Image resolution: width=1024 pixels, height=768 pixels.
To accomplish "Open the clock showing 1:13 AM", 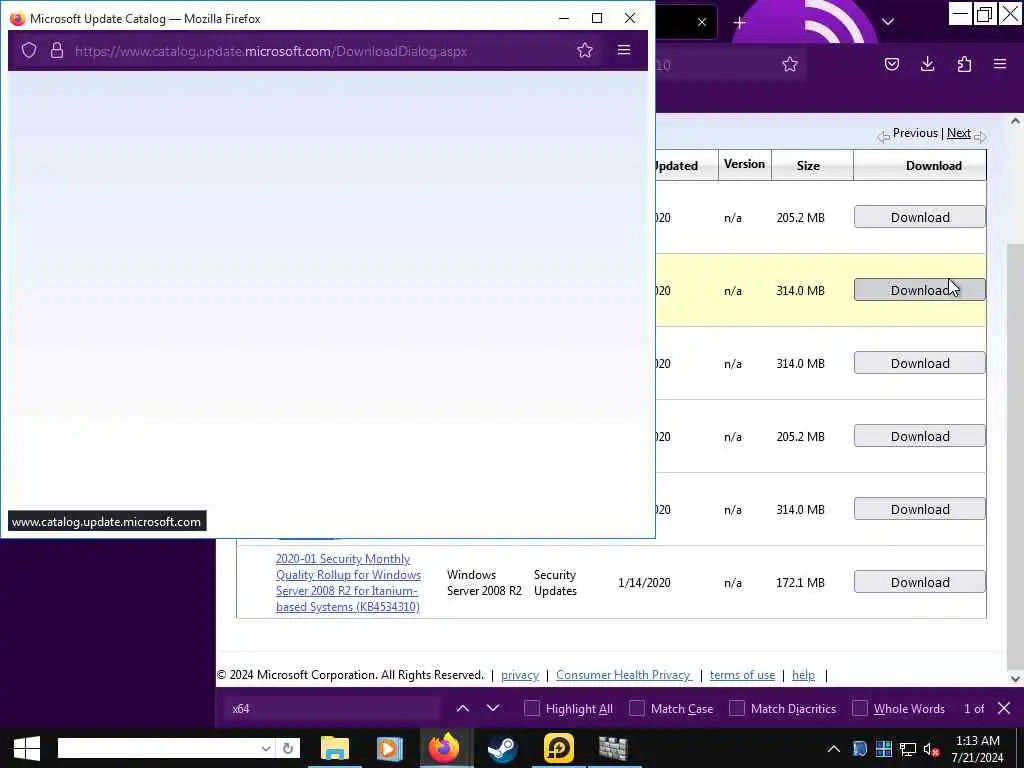I will (977, 749).
